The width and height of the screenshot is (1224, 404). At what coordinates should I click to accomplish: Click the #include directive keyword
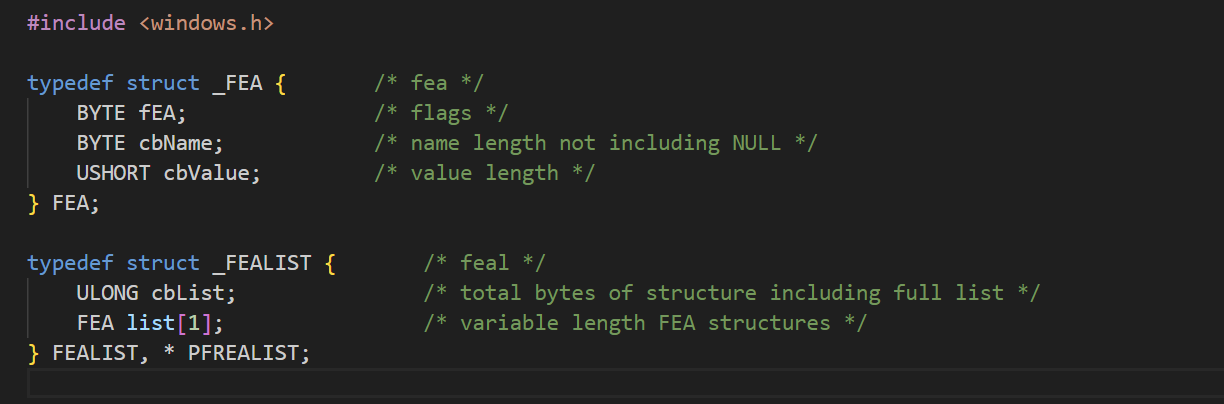tap(76, 22)
